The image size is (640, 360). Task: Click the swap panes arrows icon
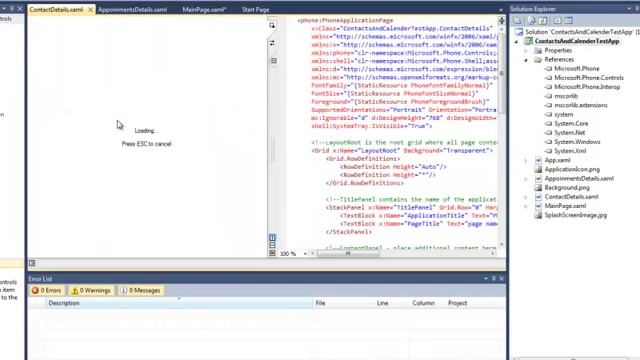(x=272, y=43)
